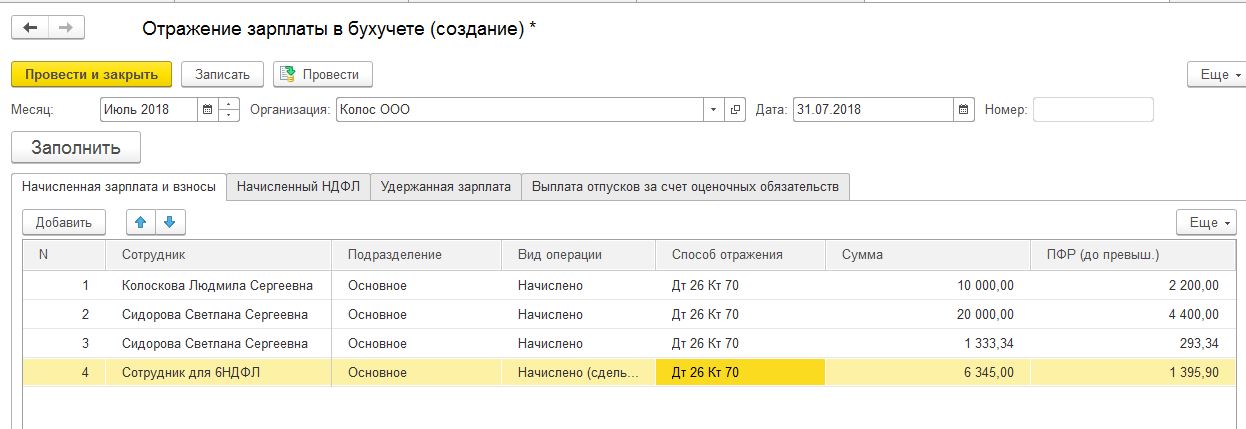
Task: Select Выплата отпусков за счет оценочных обязательств tab
Action: (x=685, y=187)
